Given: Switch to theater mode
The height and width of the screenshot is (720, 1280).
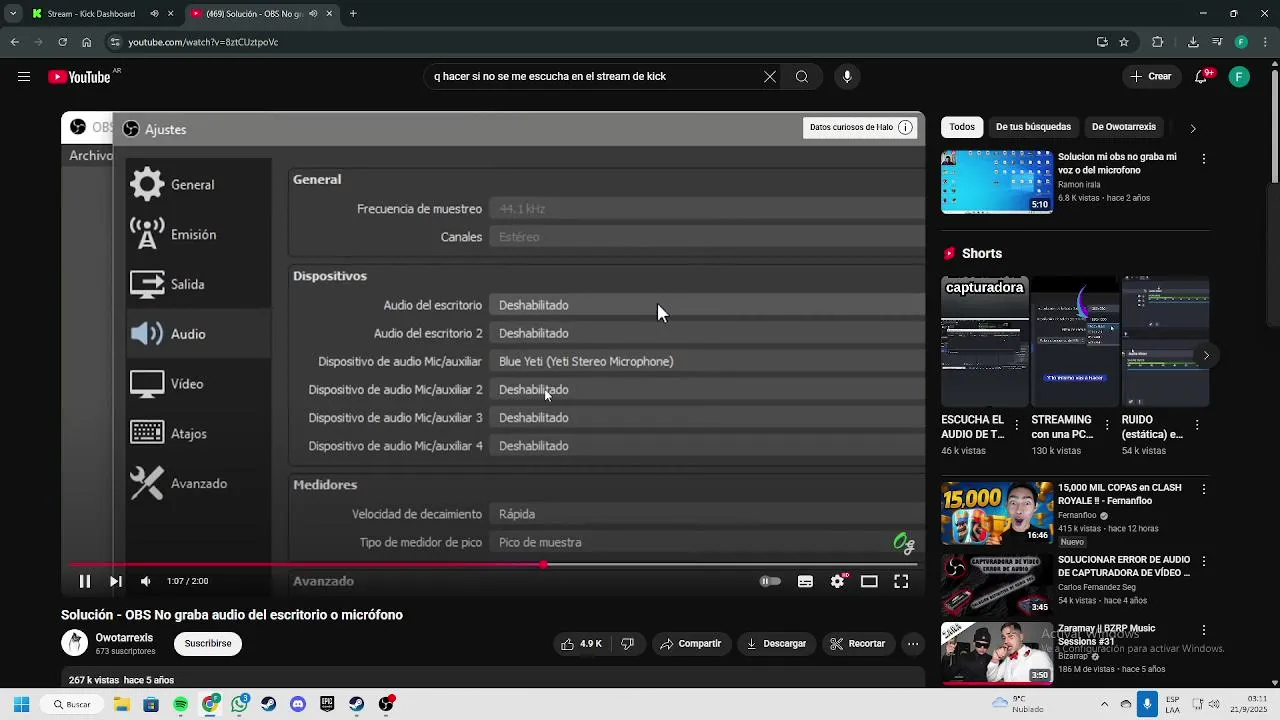Looking at the screenshot, I should (x=869, y=581).
